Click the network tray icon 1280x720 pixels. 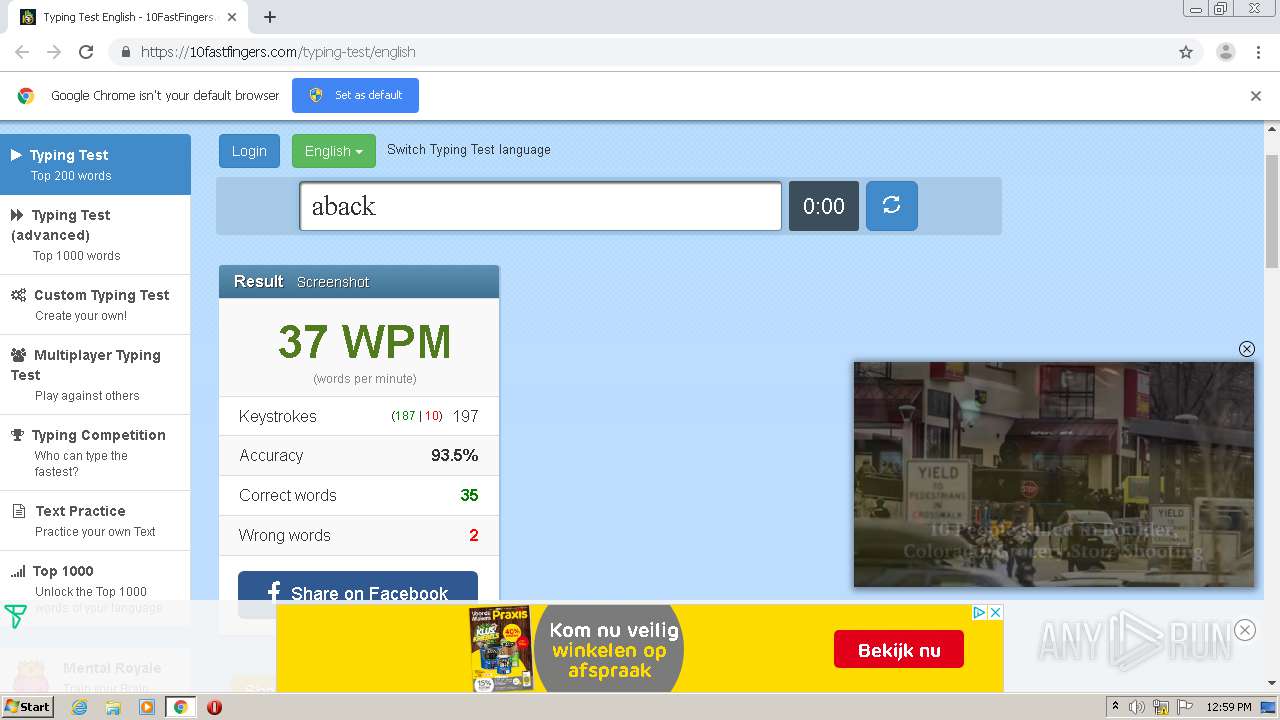(1161, 707)
